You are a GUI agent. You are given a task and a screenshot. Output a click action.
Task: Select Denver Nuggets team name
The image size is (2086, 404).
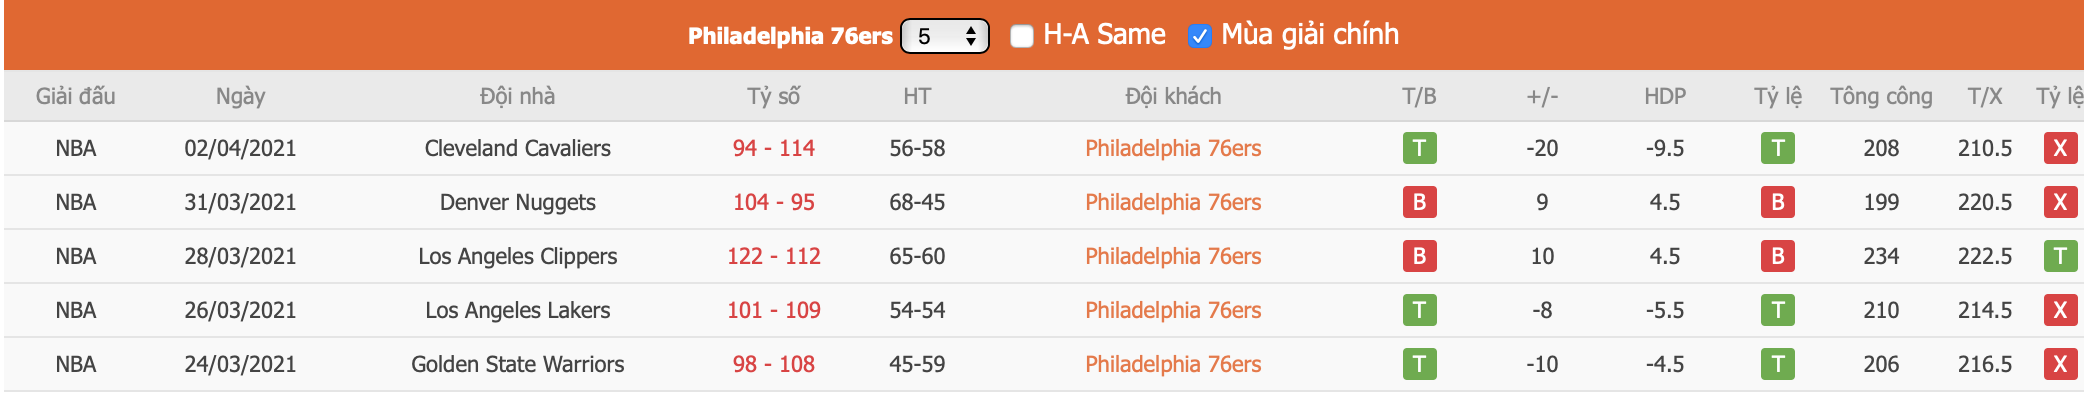tap(517, 203)
